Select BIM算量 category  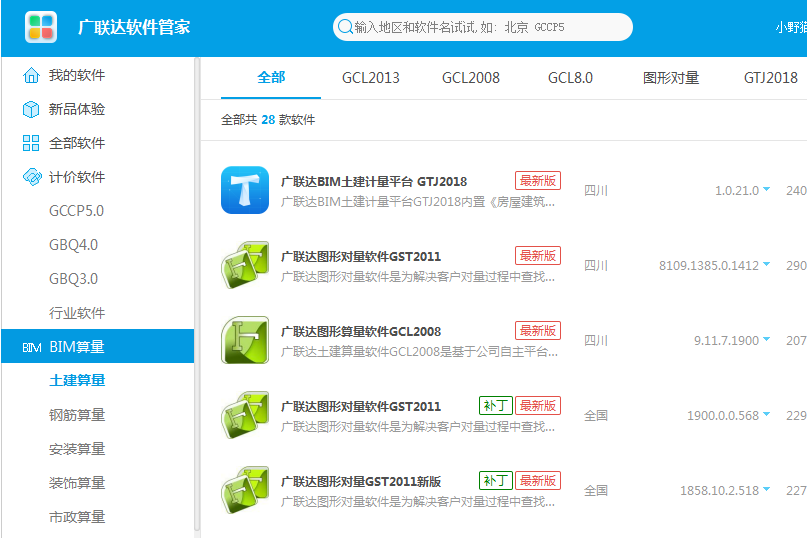click(x=98, y=346)
